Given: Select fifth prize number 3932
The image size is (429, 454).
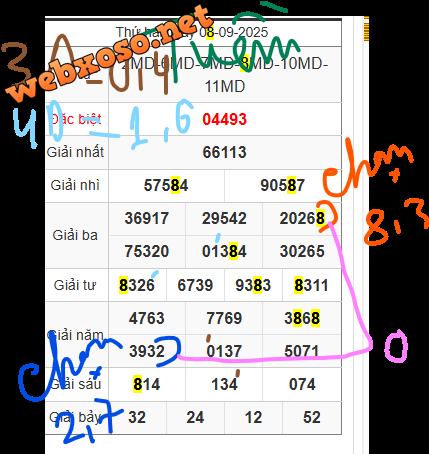Looking at the screenshot, I should click(147, 351).
